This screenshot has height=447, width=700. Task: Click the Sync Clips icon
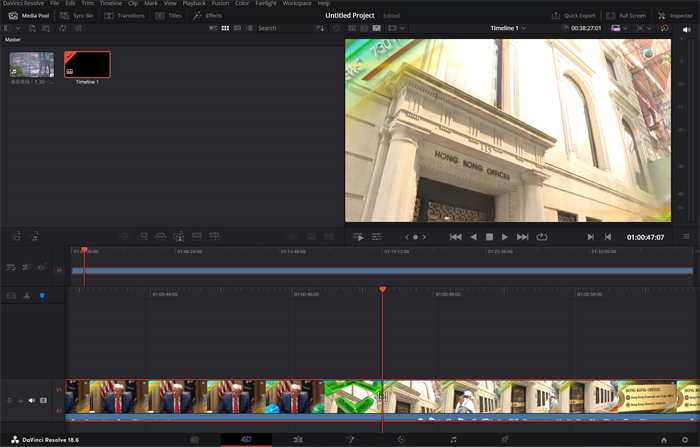click(62, 28)
